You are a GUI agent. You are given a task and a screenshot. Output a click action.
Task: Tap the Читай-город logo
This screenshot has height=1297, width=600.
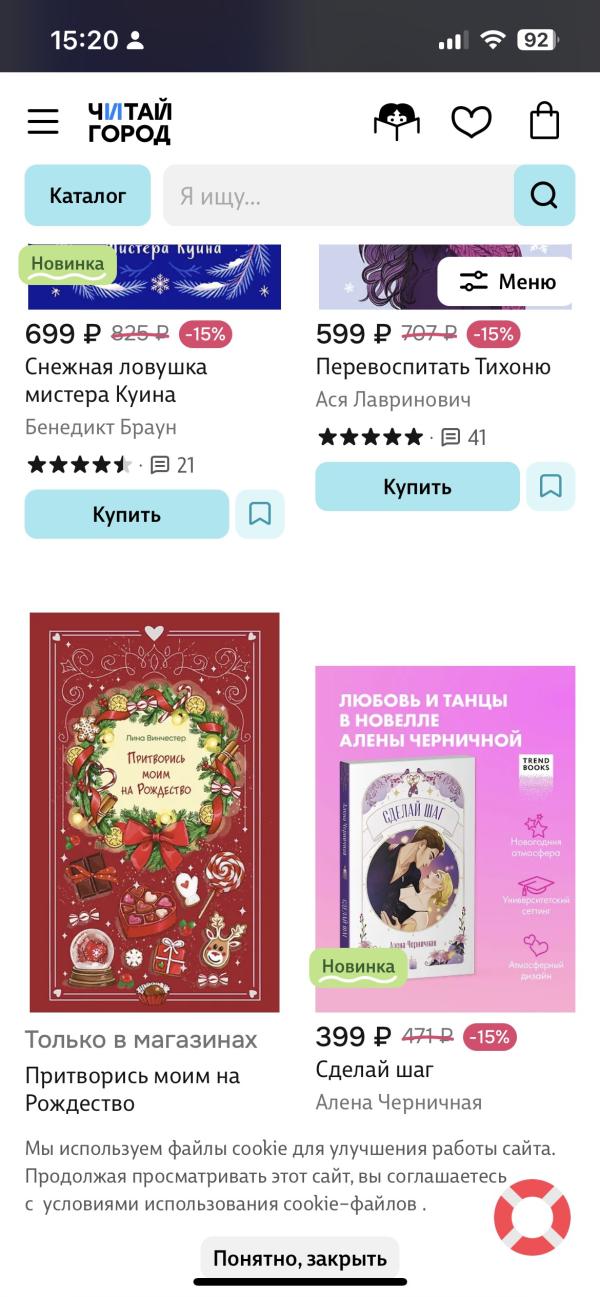tap(129, 122)
